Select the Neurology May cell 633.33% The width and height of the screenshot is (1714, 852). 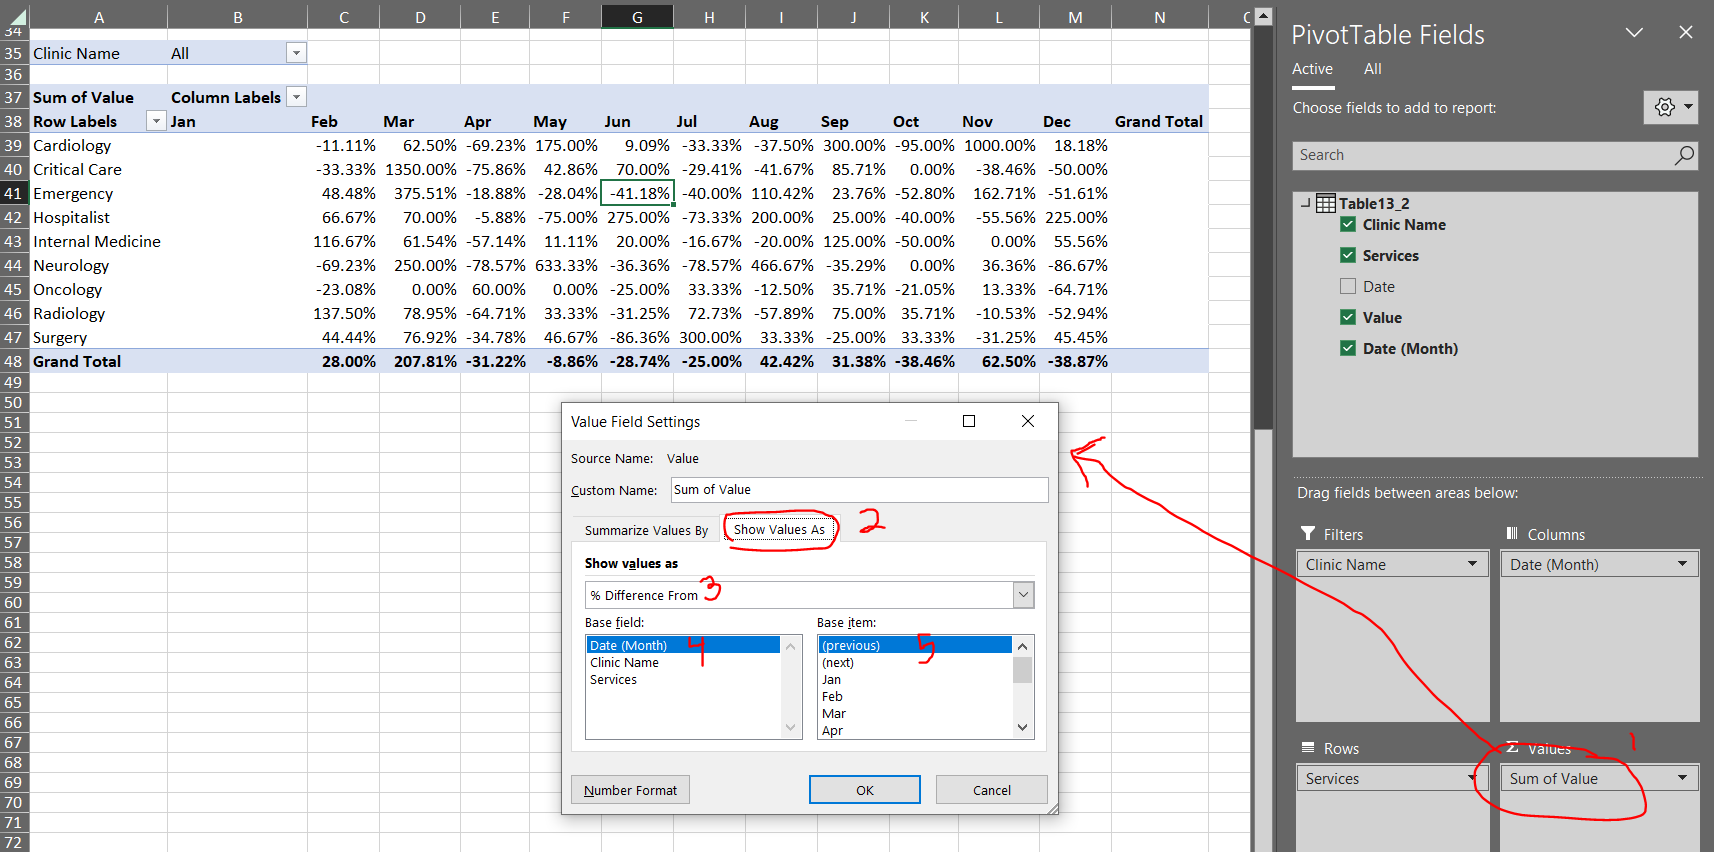(565, 265)
